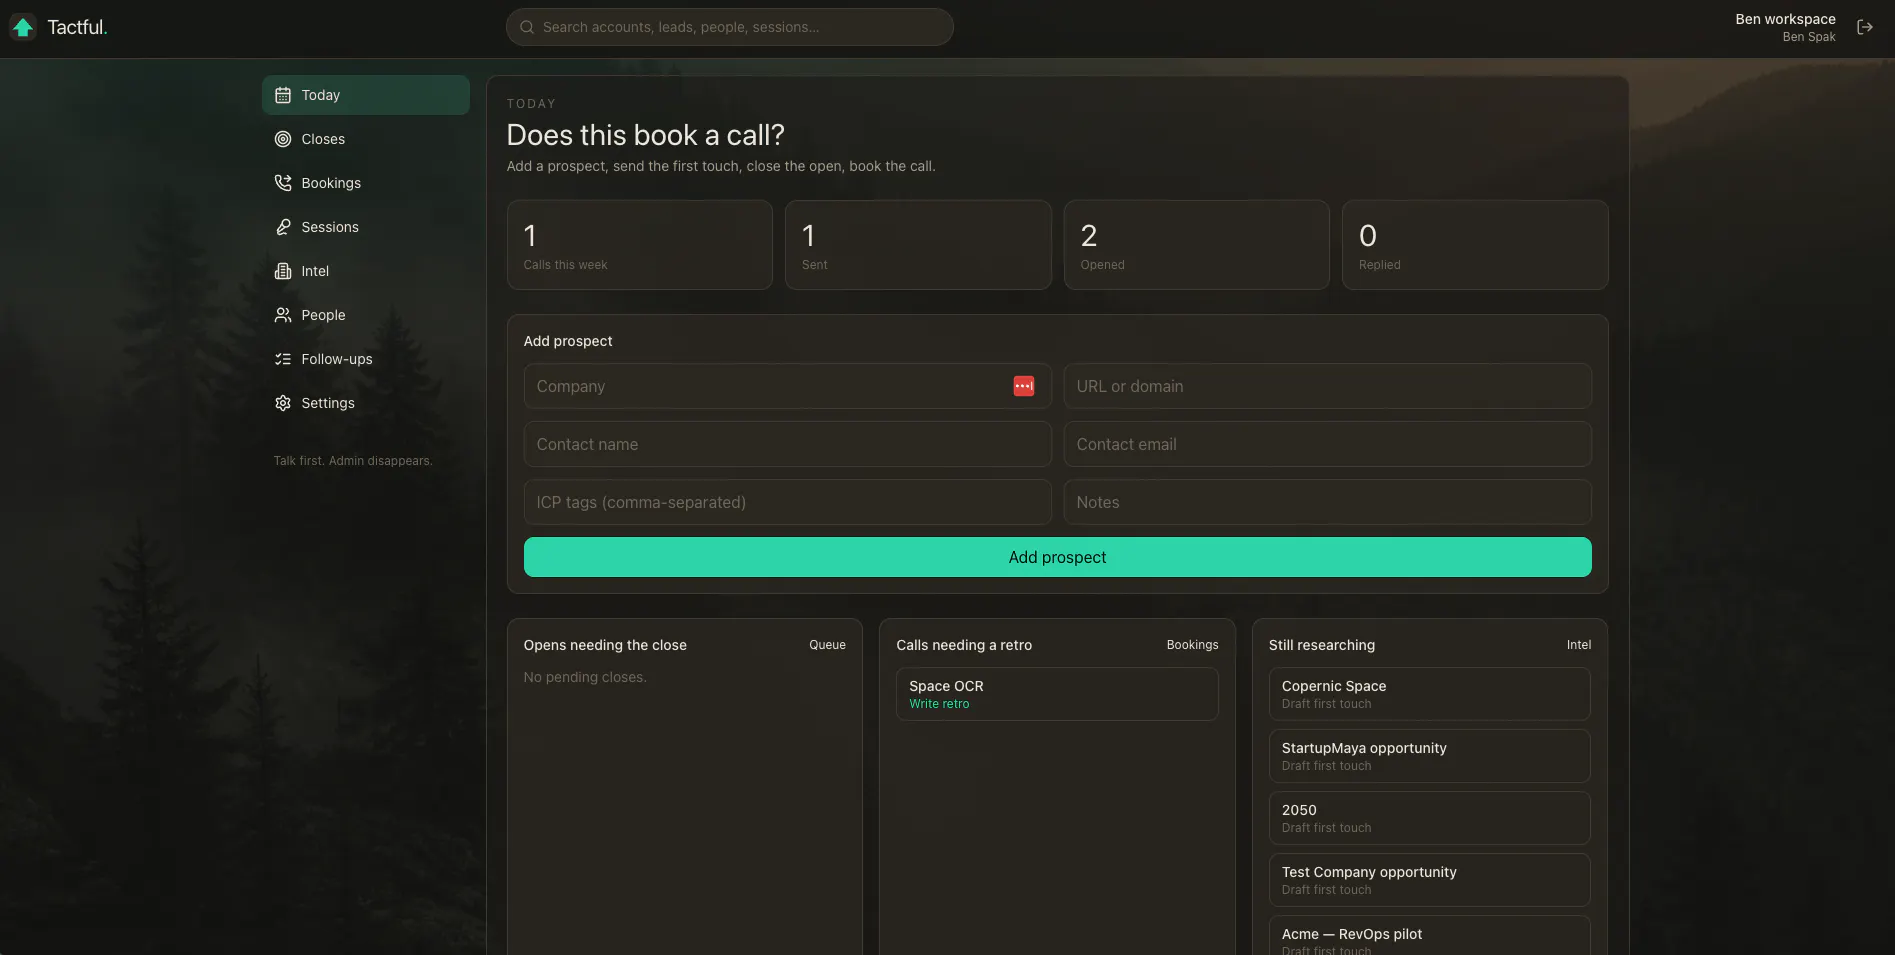Open the Copernic Space research card

pyautogui.click(x=1430, y=694)
